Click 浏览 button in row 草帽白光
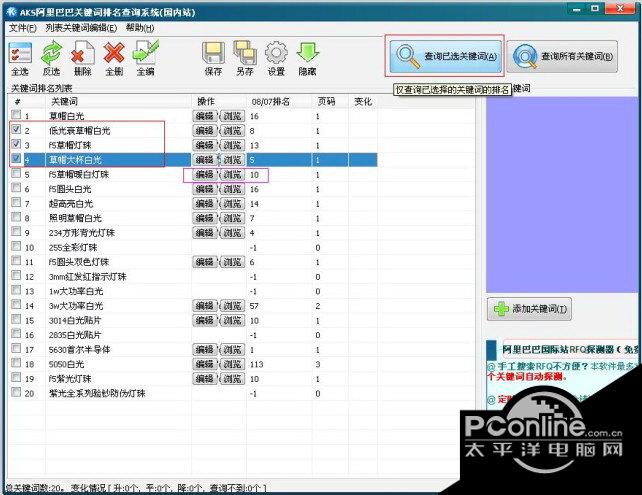642x495 pixels. 232,116
